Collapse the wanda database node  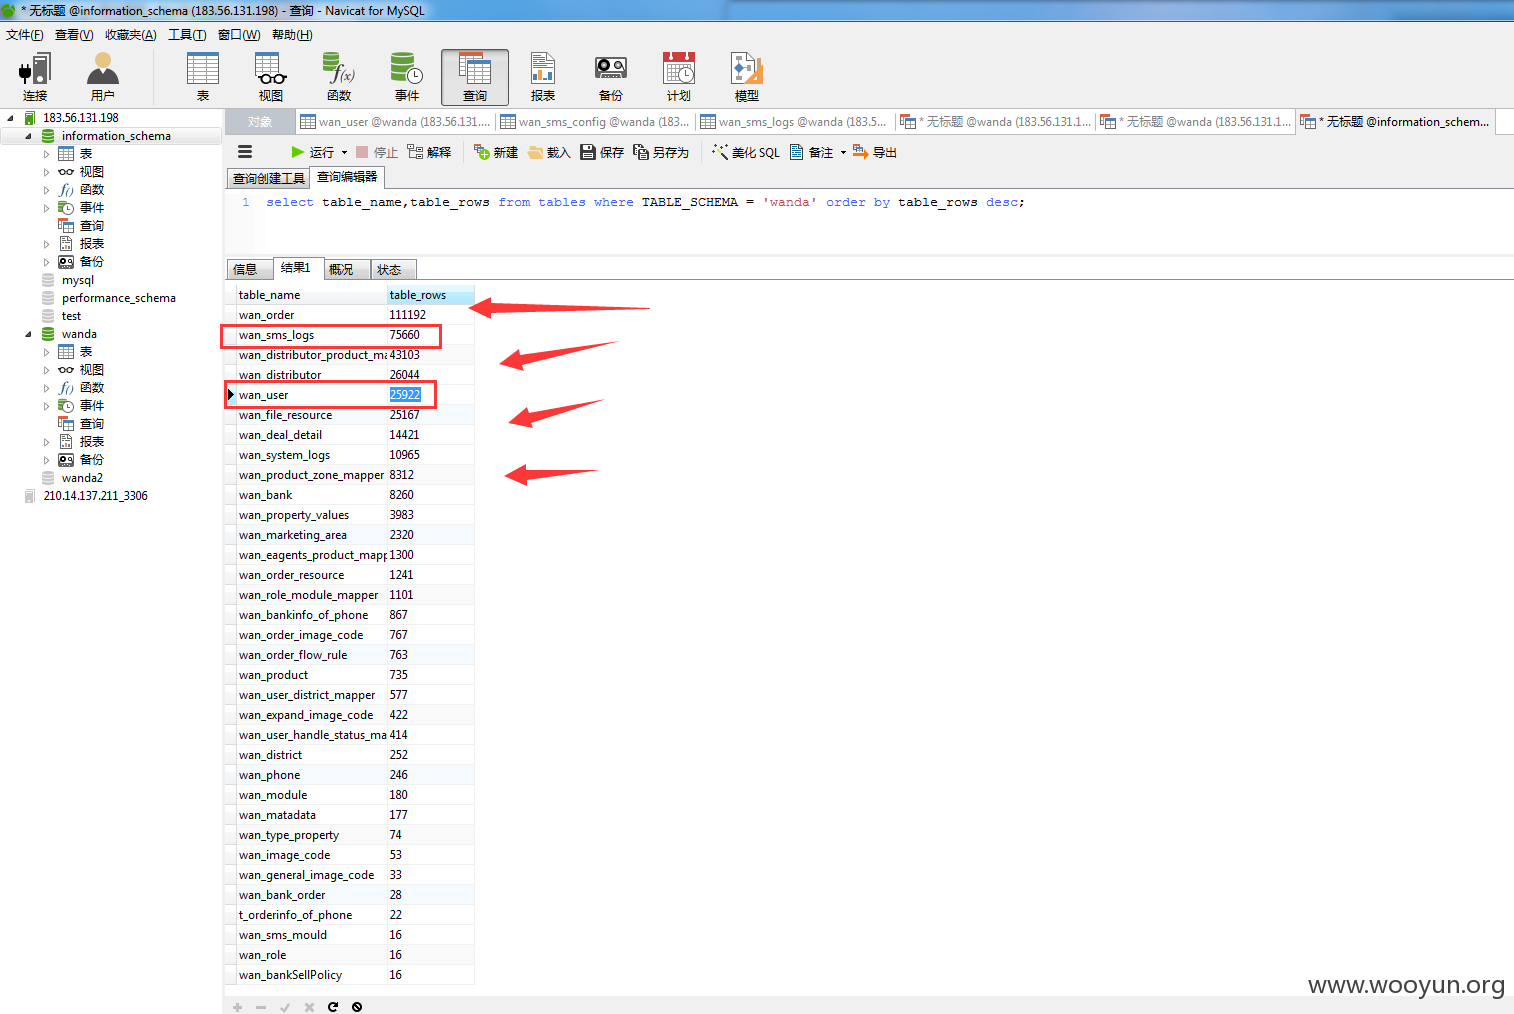click(28, 334)
